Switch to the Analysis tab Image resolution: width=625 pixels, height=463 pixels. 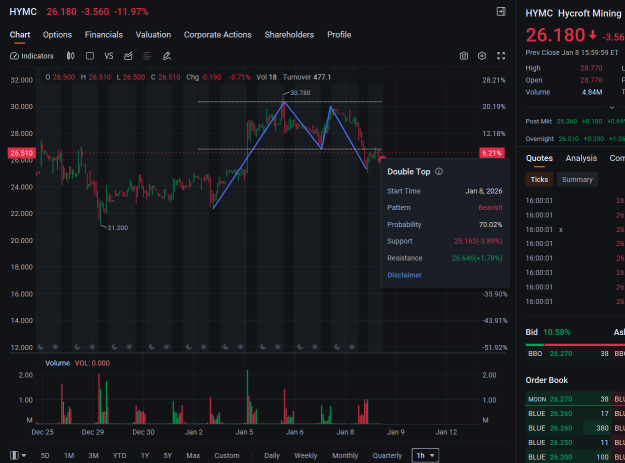tap(581, 158)
